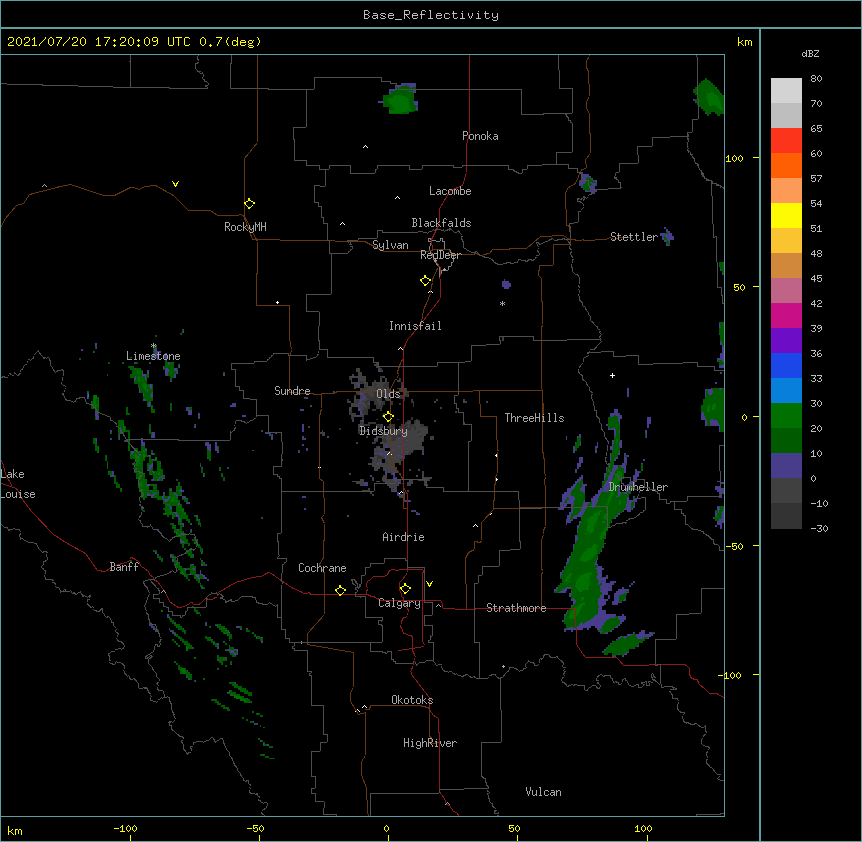Click the Didsbury label
Viewport: 862px width, 842px height.
[384, 431]
